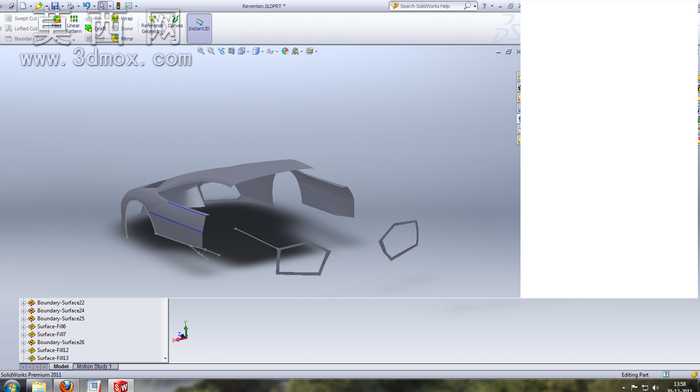Open the View Settings dropdown arrow
Image resolution: width=700 pixels, height=392 pixels.
pyautogui.click(x=316, y=52)
